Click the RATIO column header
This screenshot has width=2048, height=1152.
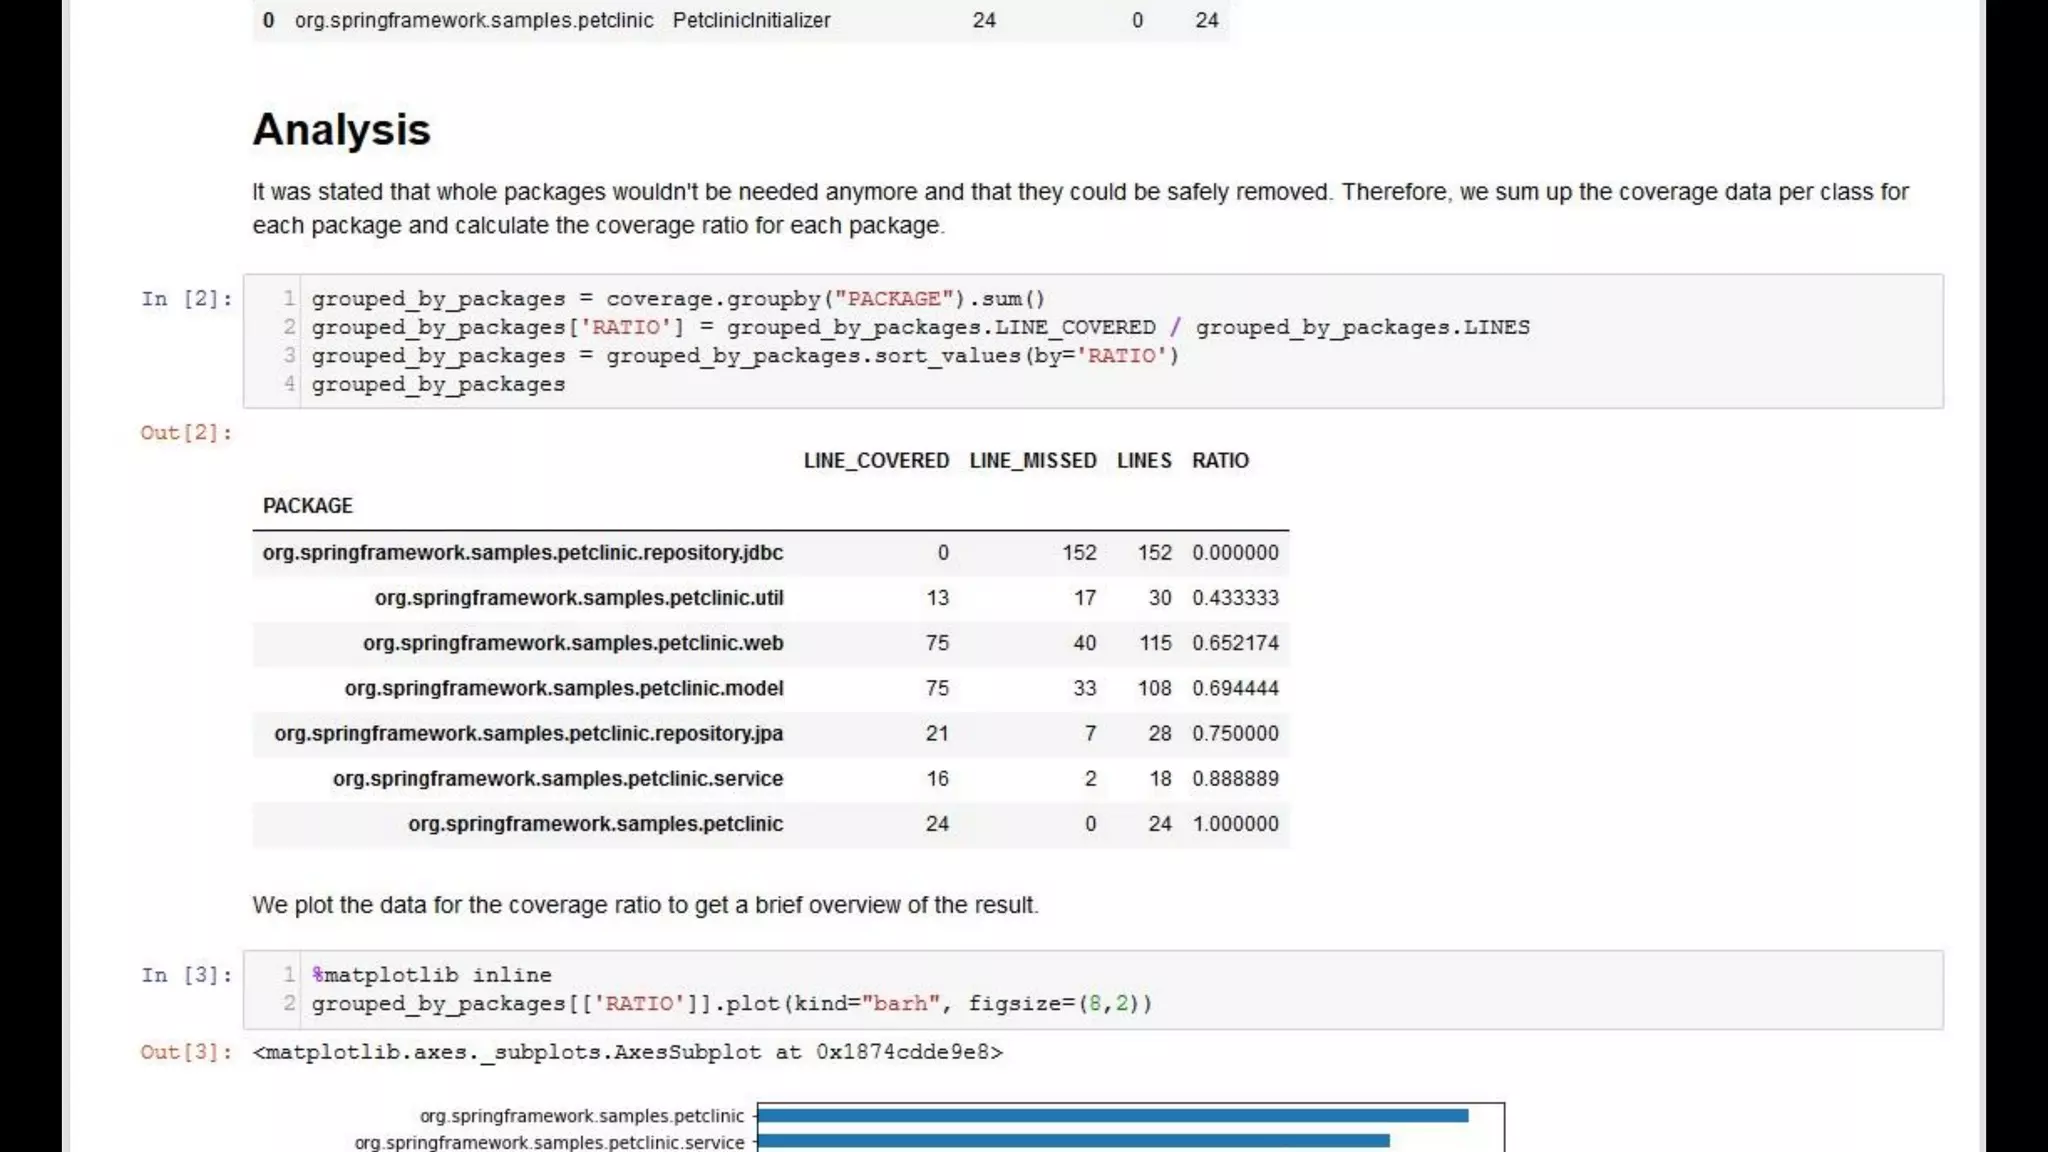pos(1220,461)
